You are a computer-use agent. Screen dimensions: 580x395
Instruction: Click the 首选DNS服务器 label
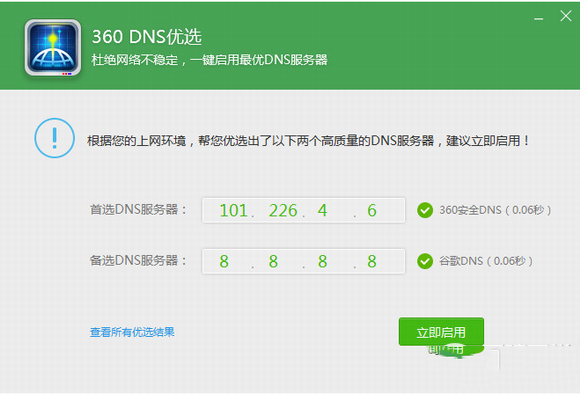pyautogui.click(x=138, y=209)
